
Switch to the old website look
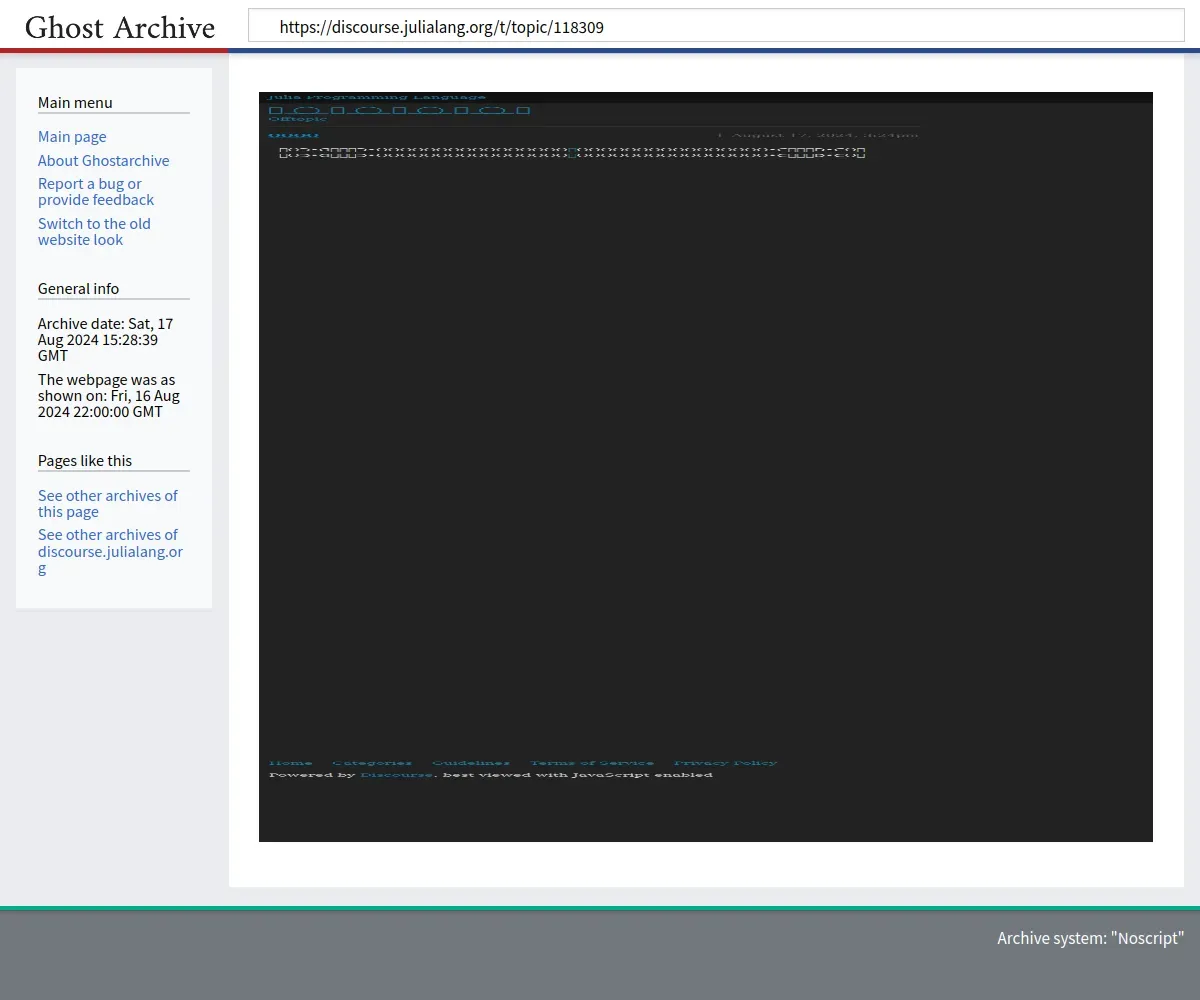pyautogui.click(x=94, y=232)
